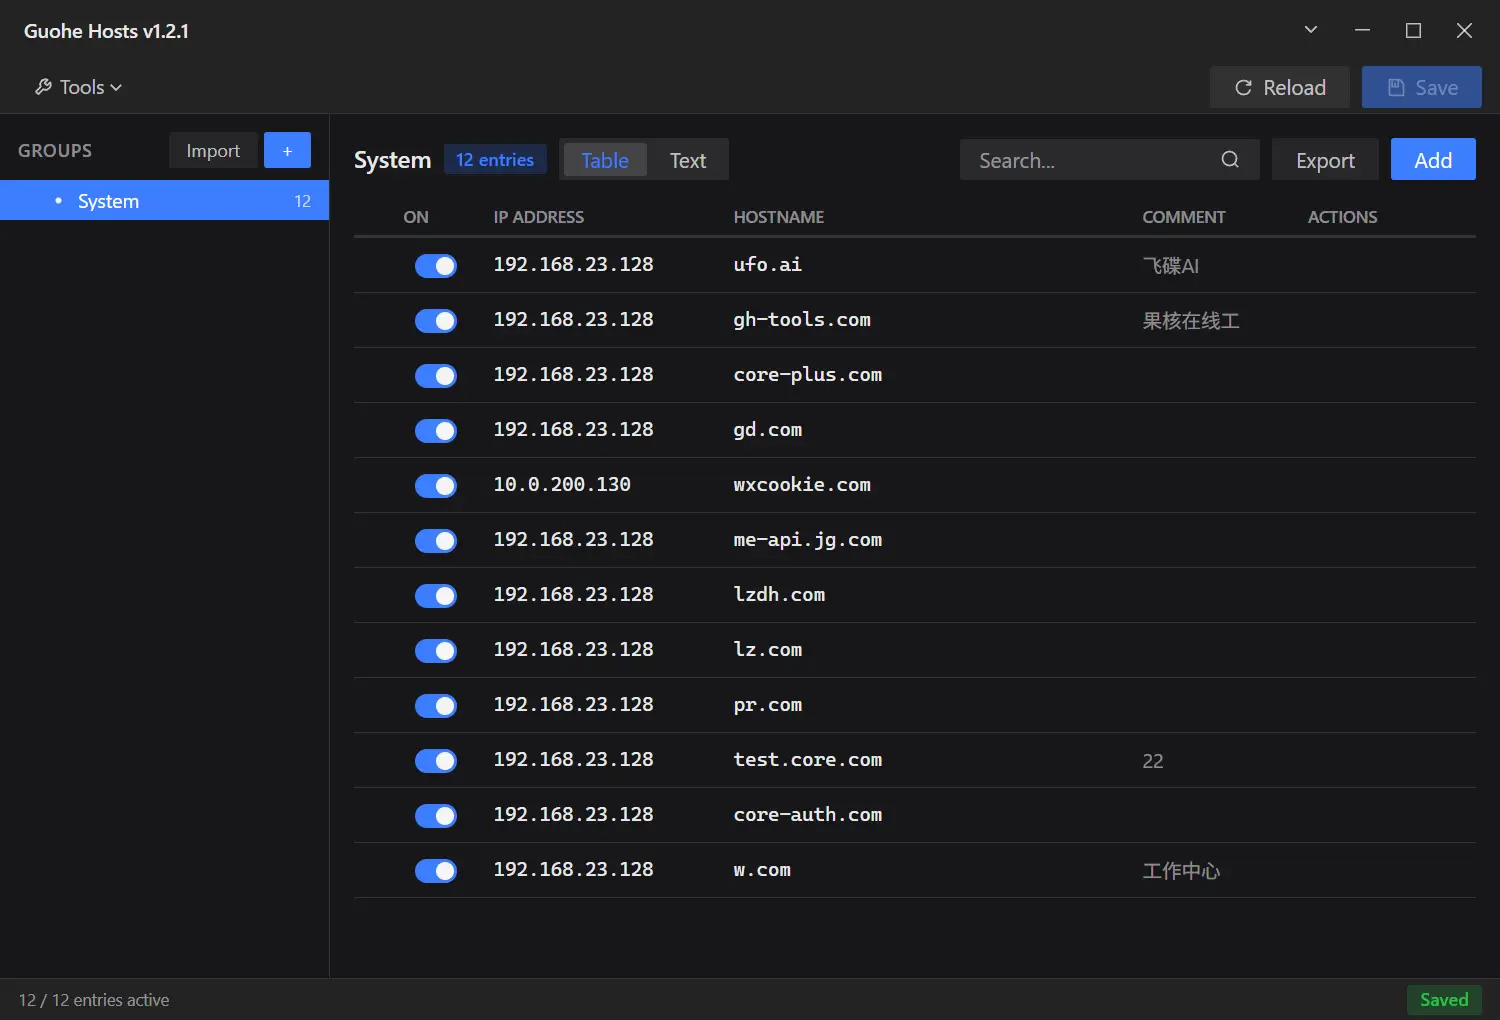The width and height of the screenshot is (1500, 1020).
Task: Toggle the w.com entry switch
Action: (x=436, y=871)
